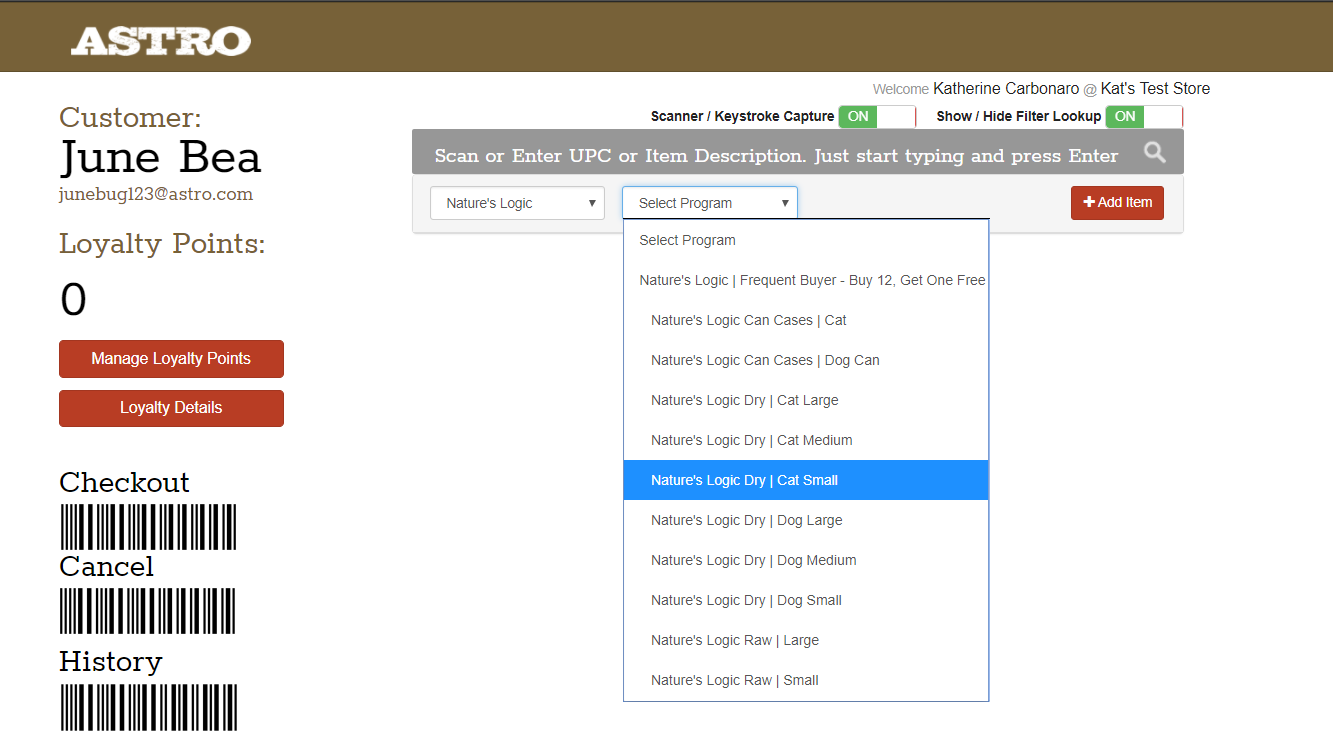The height and width of the screenshot is (750, 1333).
Task: Select Nature's Logic Dry | Dog Small
Action: coord(806,600)
